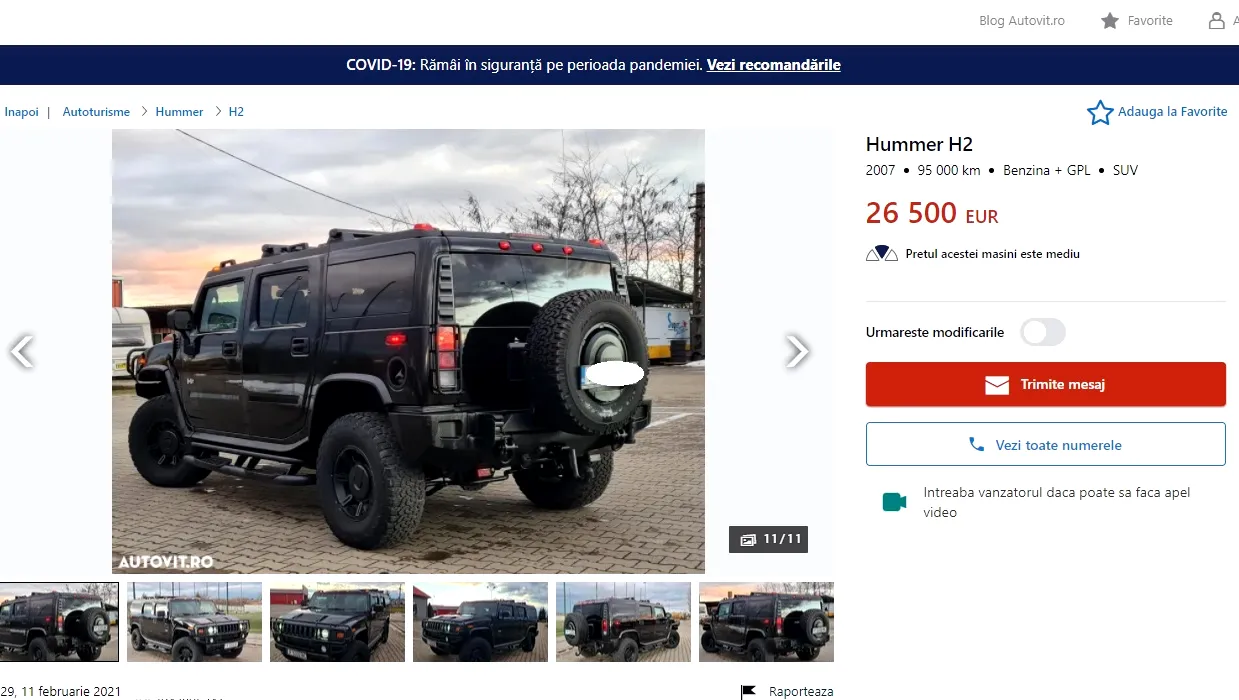
Task: Open Blog Autovit.ro link
Action: pyautogui.click(x=1022, y=20)
